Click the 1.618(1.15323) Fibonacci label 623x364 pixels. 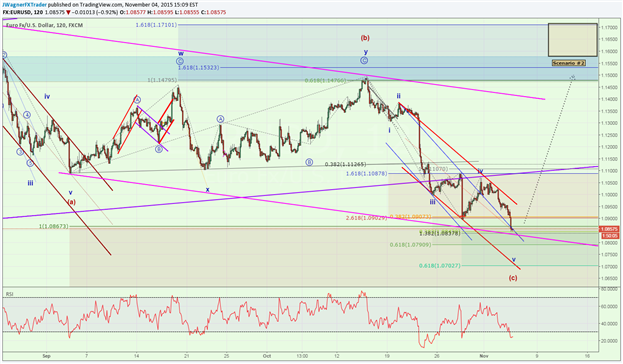point(198,68)
